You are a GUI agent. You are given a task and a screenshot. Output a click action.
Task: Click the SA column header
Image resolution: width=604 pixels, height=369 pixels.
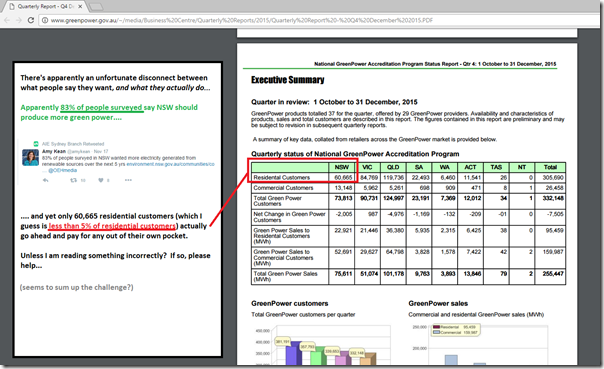(x=419, y=167)
